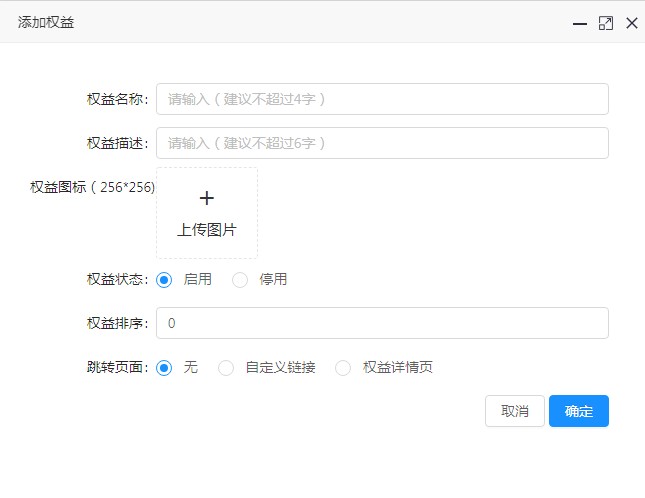
Task: Click the 权益图标（256*256) label
Action: [93, 187]
